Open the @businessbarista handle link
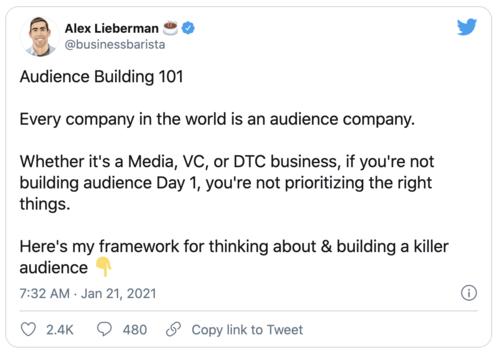Viewport: 500px width, 360px height. pyautogui.click(x=115, y=44)
